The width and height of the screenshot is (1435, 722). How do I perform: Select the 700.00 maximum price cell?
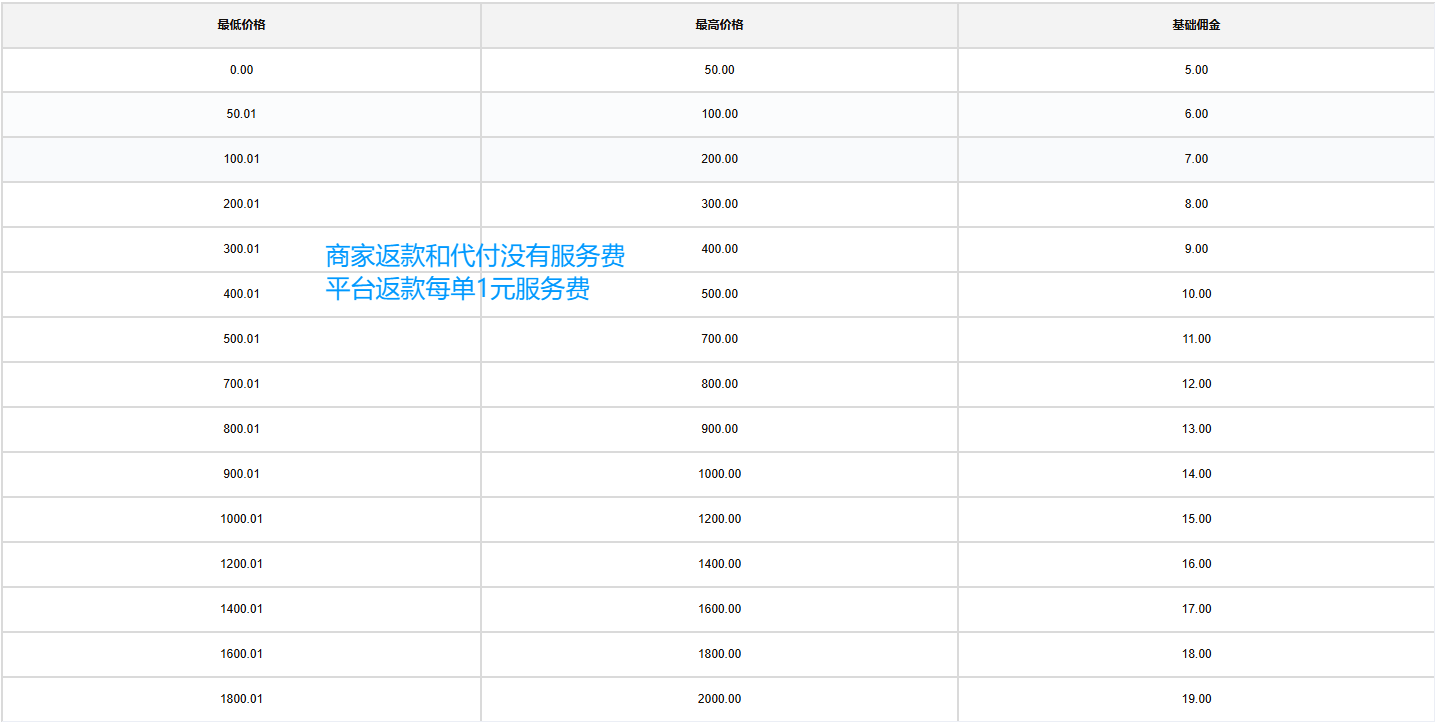tap(719, 339)
